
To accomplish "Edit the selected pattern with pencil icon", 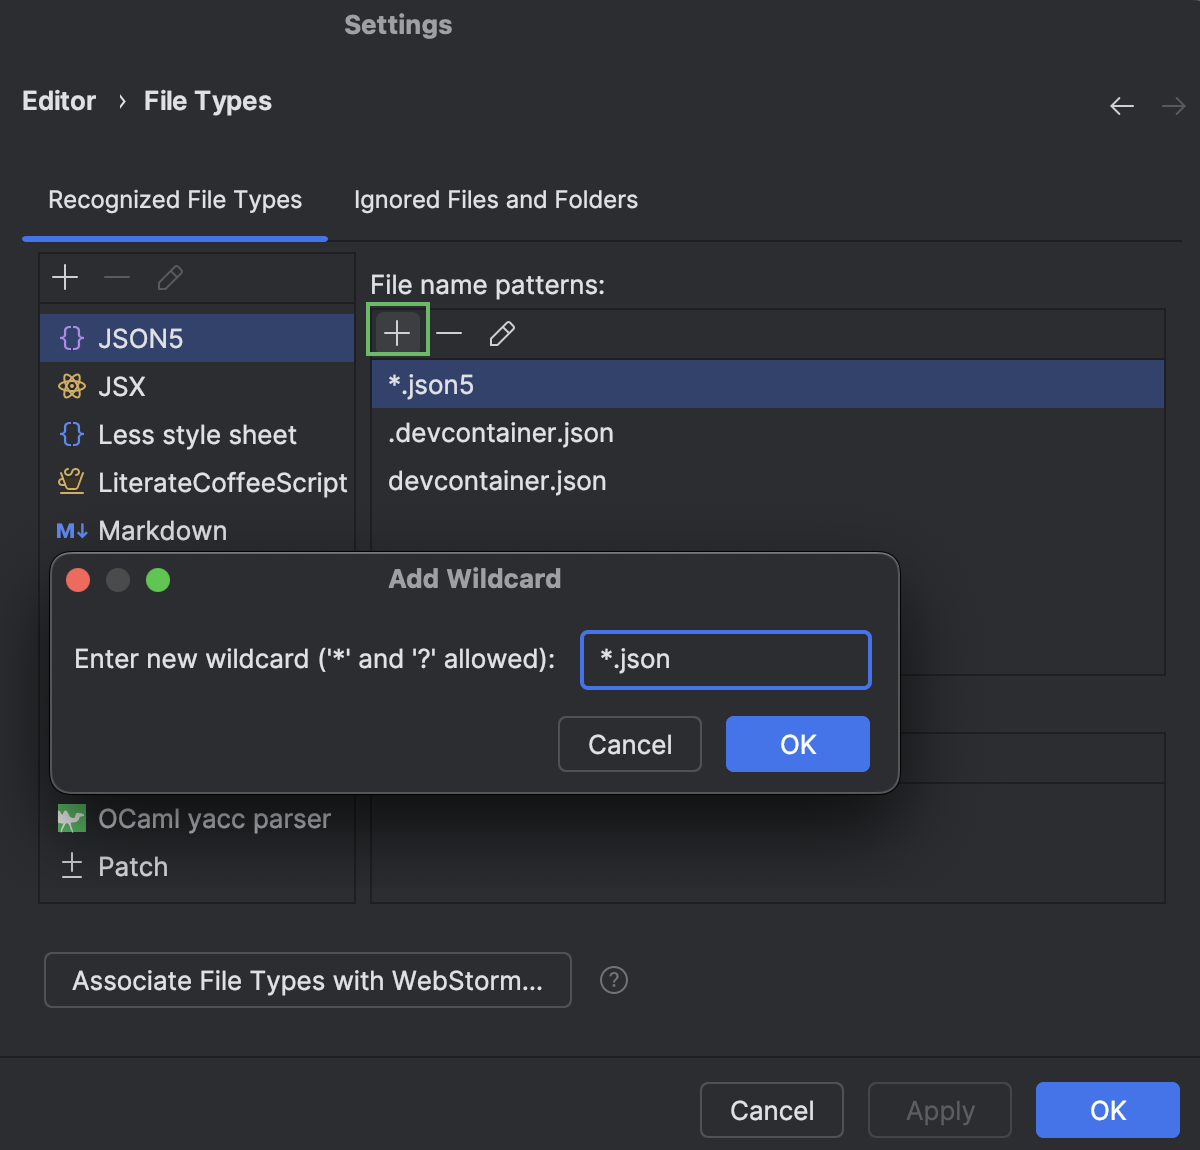I will [x=501, y=333].
